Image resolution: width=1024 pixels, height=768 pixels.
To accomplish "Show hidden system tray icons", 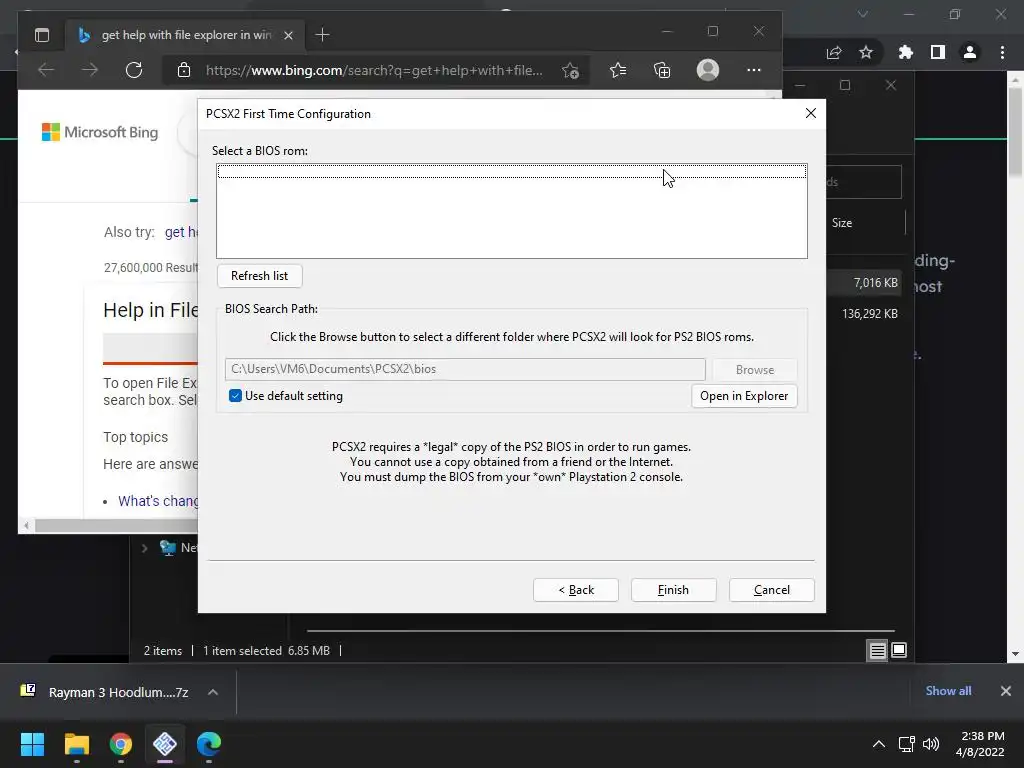I will click(x=879, y=744).
